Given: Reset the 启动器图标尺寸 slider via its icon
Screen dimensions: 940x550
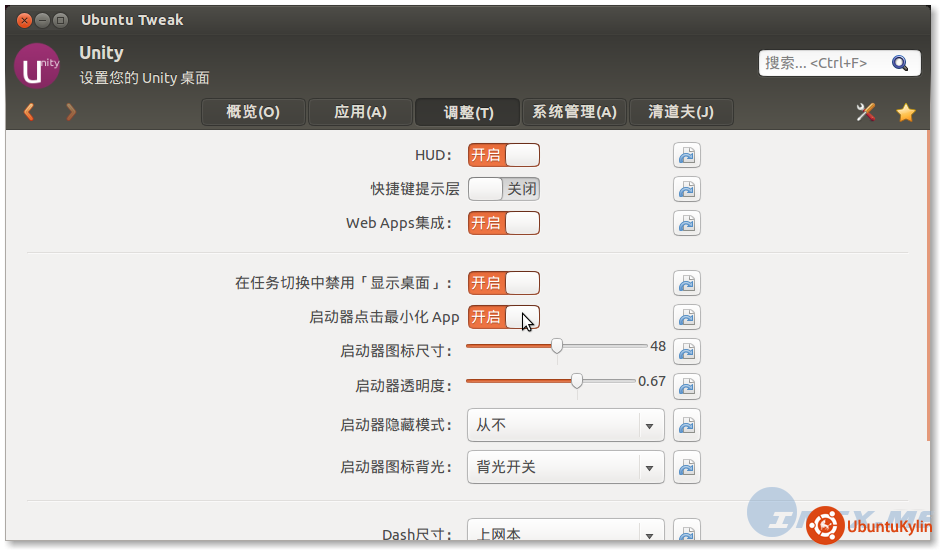Looking at the screenshot, I should click(x=686, y=351).
